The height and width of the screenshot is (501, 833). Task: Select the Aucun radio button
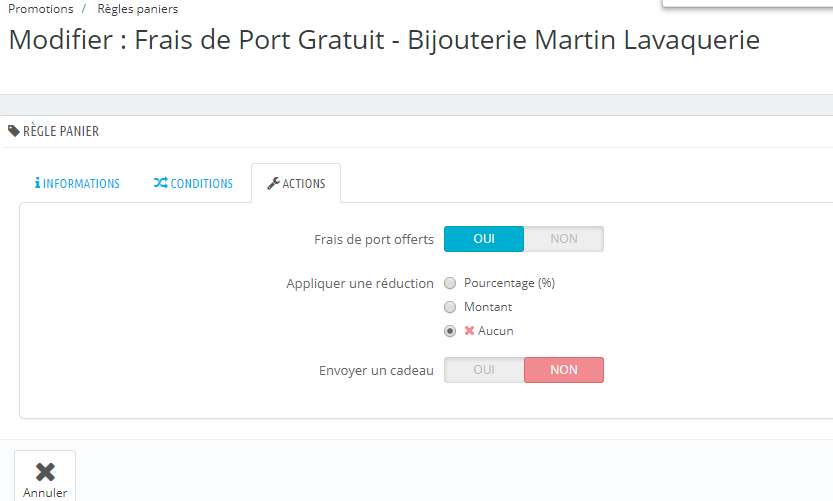tap(450, 331)
